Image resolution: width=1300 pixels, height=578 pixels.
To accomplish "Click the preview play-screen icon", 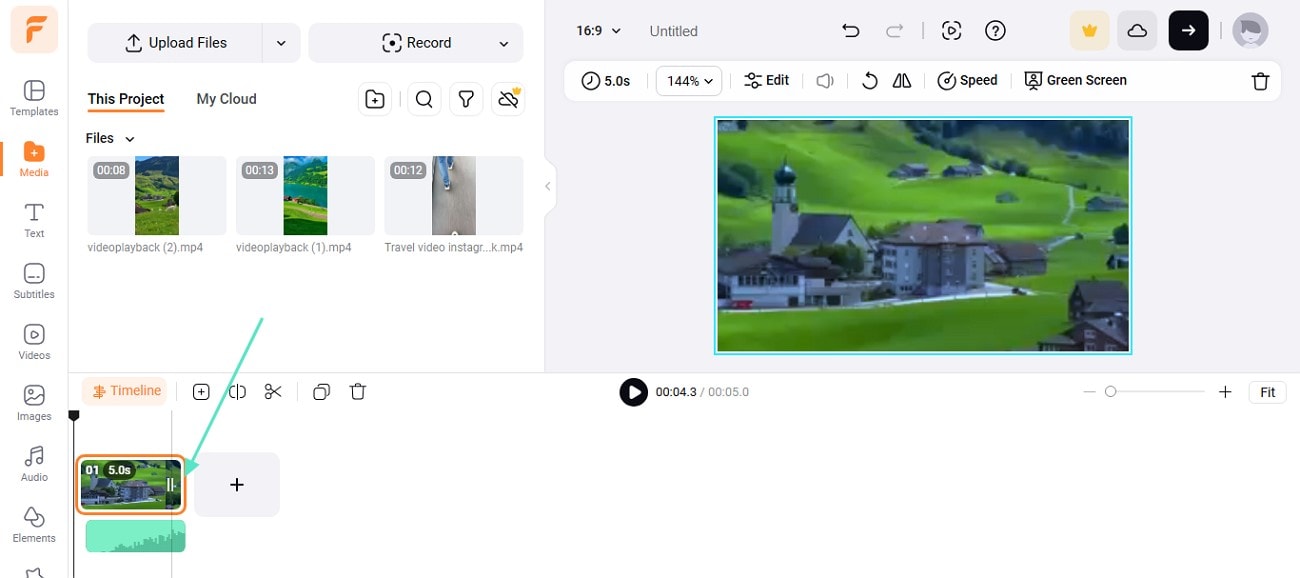I will (x=952, y=31).
